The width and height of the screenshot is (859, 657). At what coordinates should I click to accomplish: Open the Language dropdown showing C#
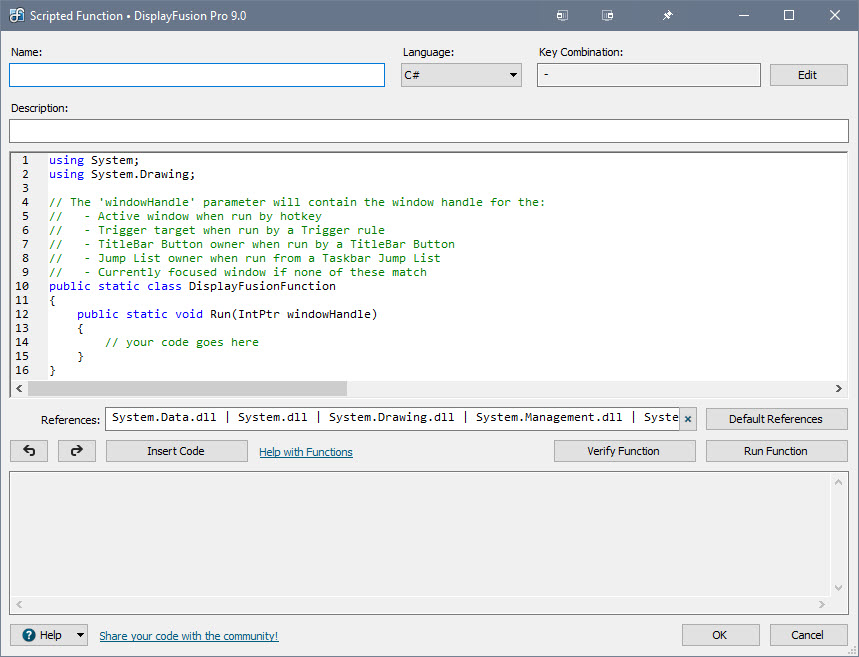(x=511, y=74)
